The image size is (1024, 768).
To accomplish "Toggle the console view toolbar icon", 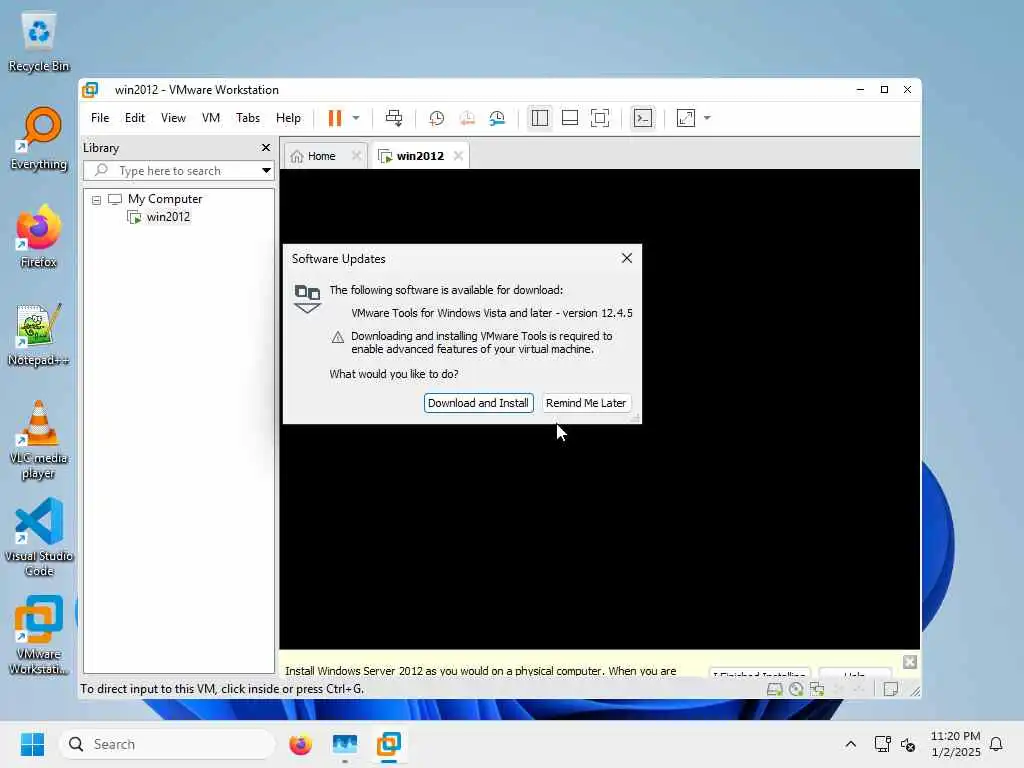I will [x=643, y=118].
